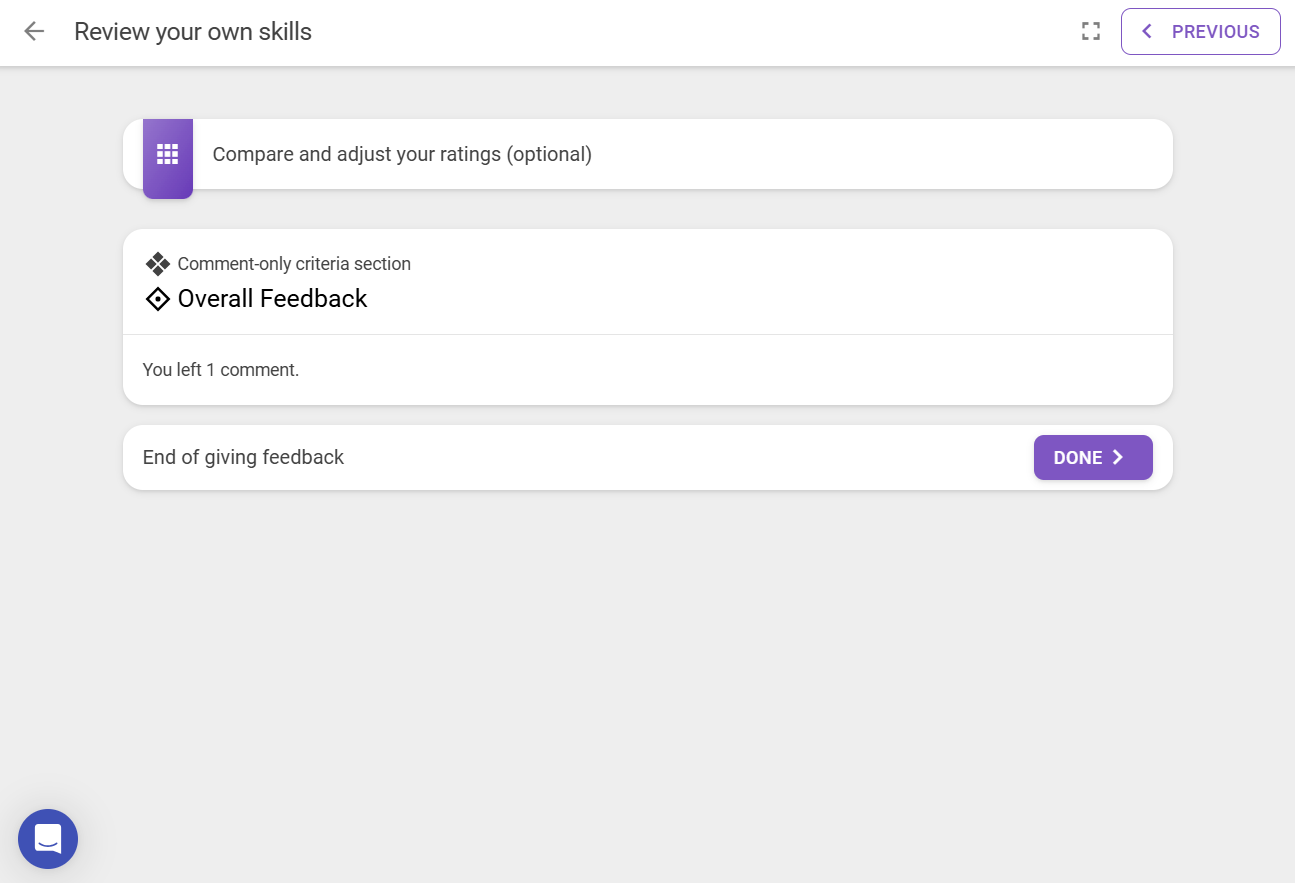The width and height of the screenshot is (1295, 883).
Task: Click the four-diamond criteria section icon
Action: 158,264
